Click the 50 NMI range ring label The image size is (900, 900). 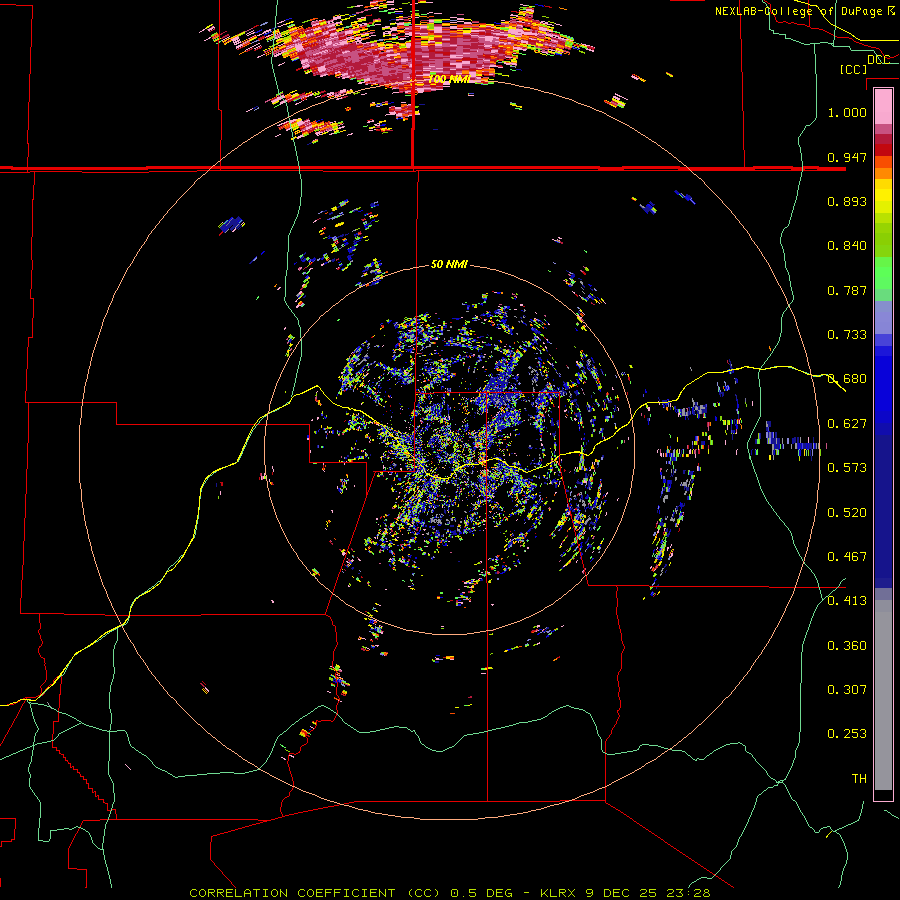tap(449, 264)
